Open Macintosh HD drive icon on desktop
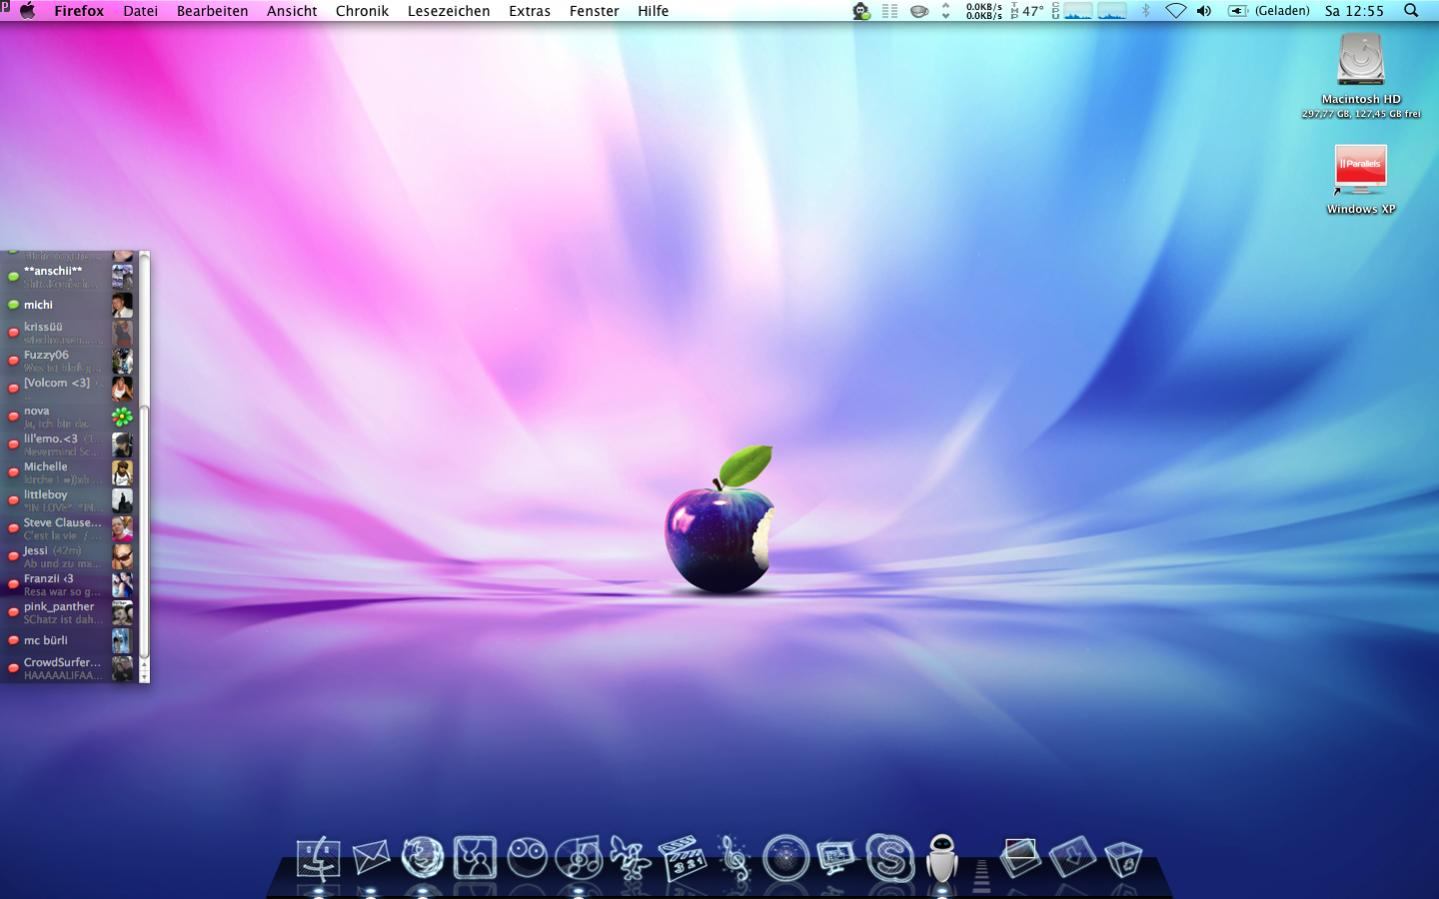Image resolution: width=1439 pixels, height=899 pixels. [x=1361, y=60]
